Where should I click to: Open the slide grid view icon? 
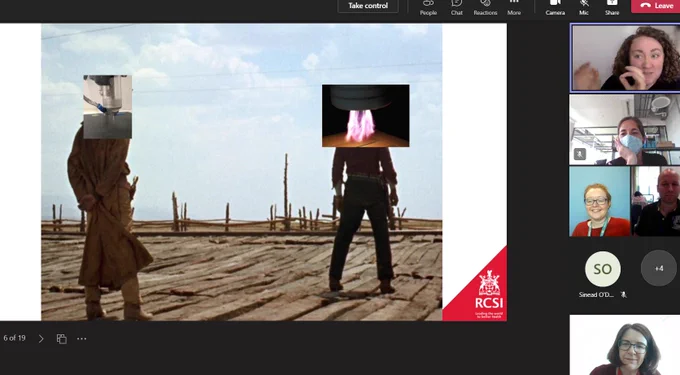click(x=62, y=339)
